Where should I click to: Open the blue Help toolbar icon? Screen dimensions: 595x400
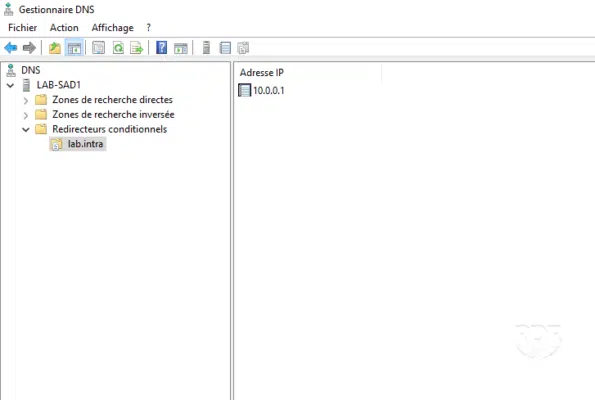(162, 48)
